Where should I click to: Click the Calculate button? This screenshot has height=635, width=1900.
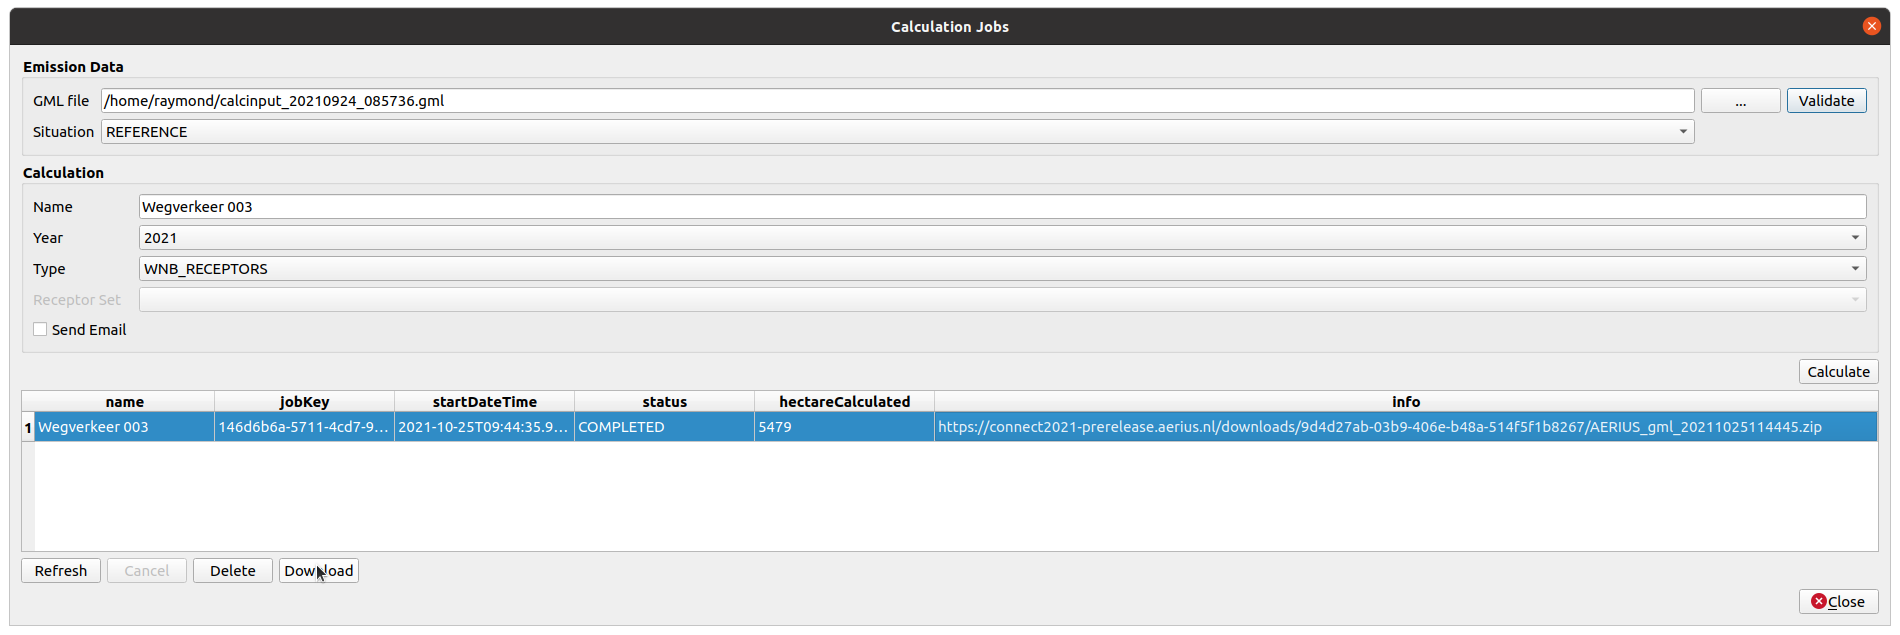pos(1838,372)
